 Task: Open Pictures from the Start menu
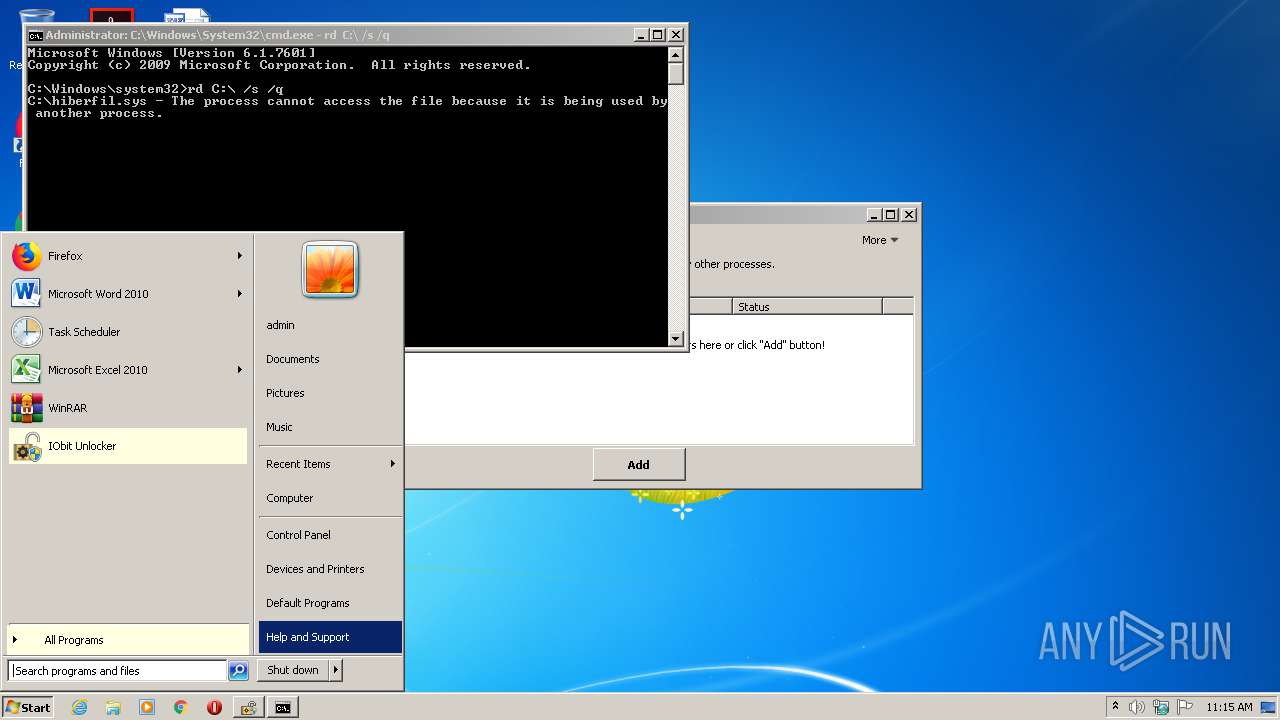click(x=330, y=393)
